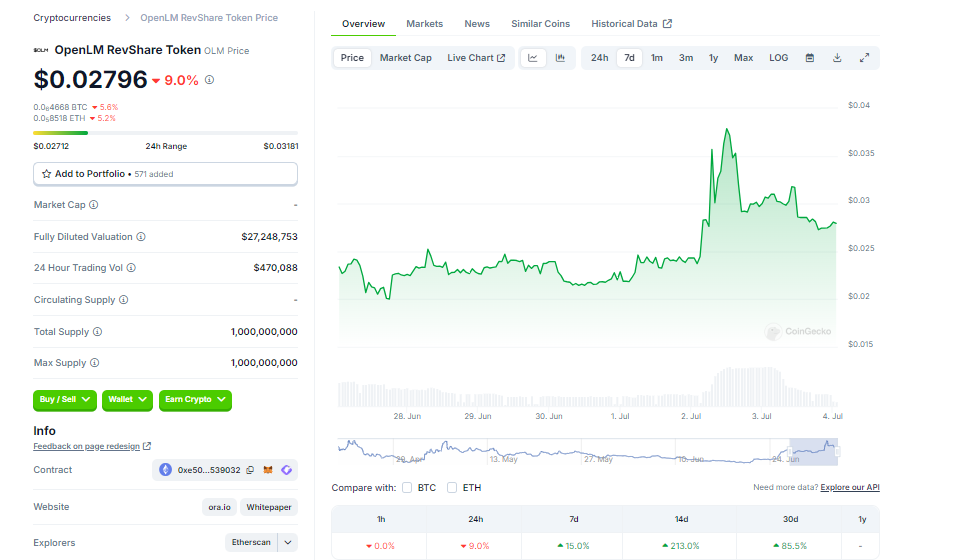Open the Wallet dropdown

[127, 400]
